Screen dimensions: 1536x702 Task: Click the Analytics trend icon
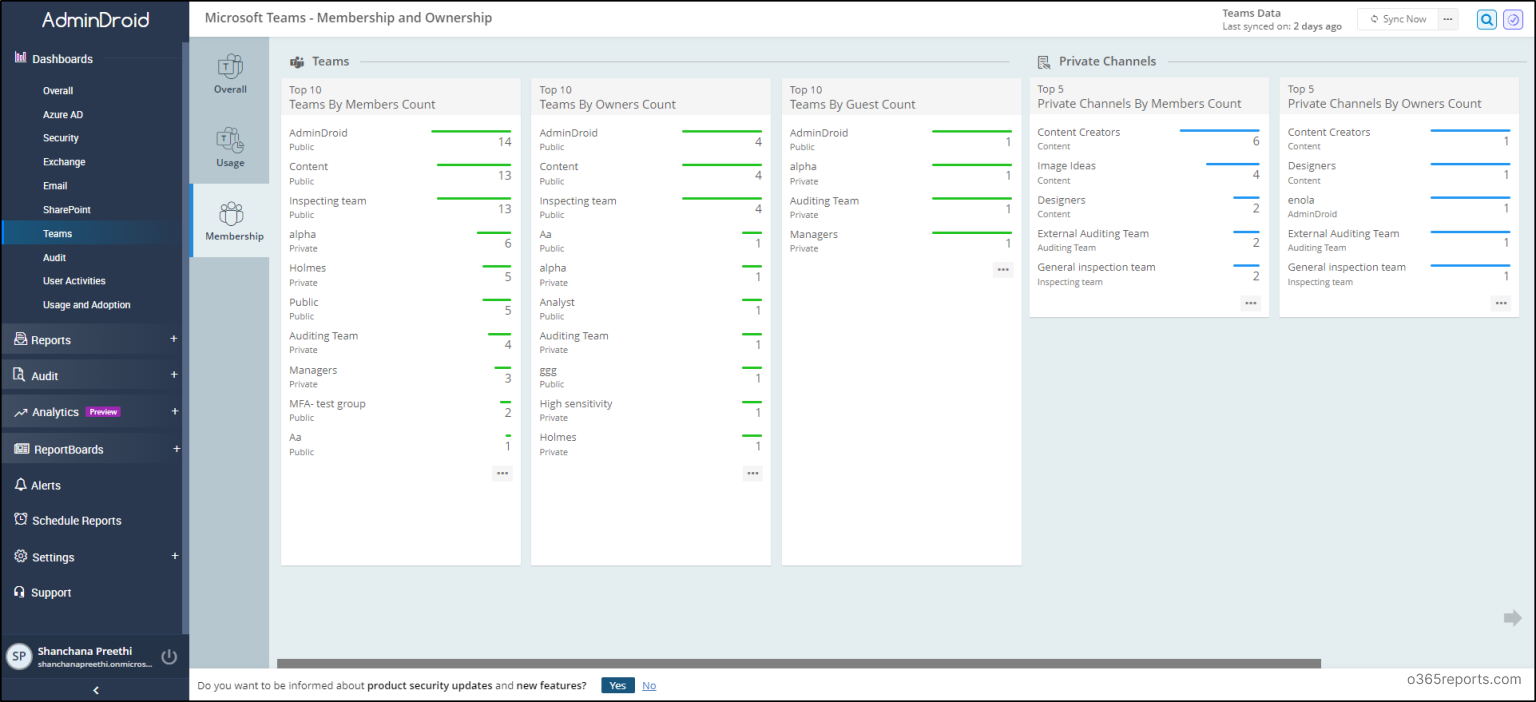point(21,412)
